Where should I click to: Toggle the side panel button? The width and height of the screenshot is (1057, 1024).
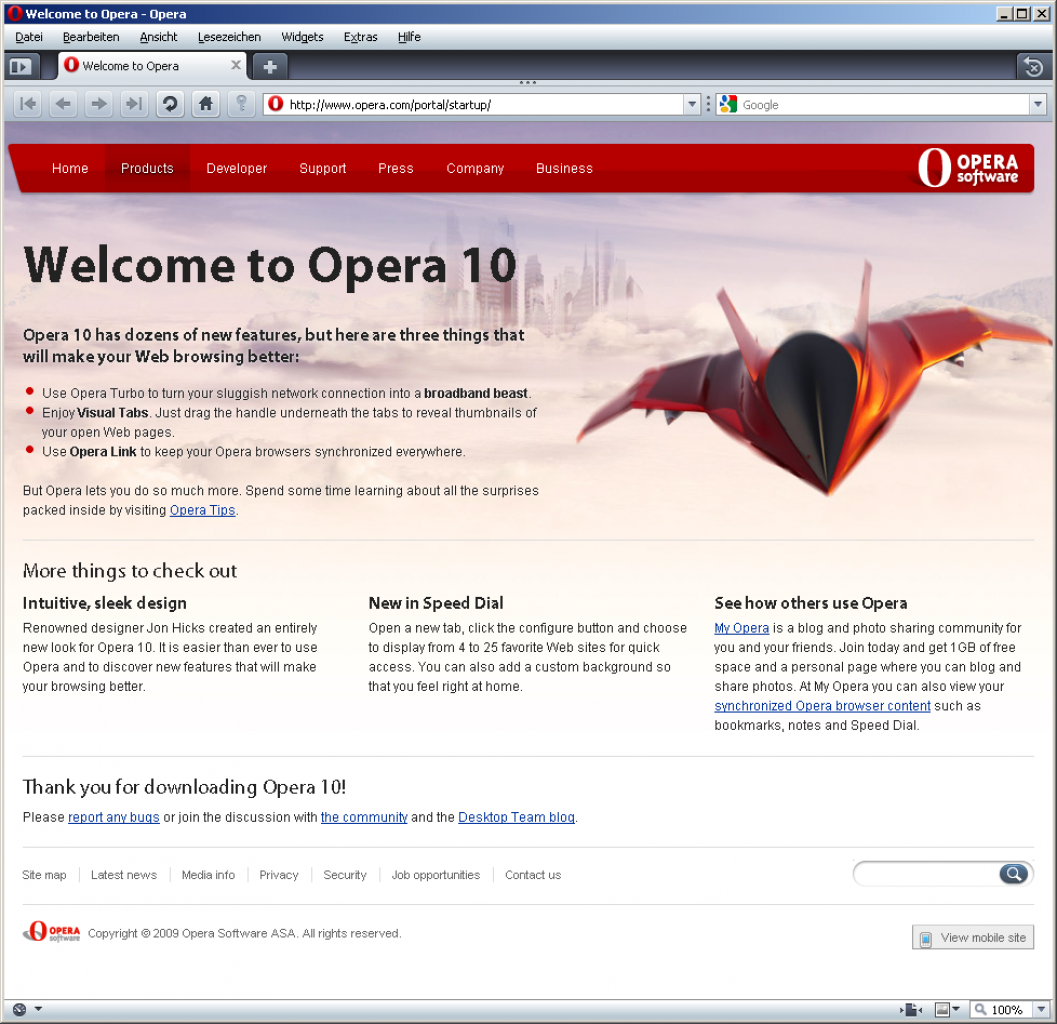pyautogui.click(x=21, y=67)
